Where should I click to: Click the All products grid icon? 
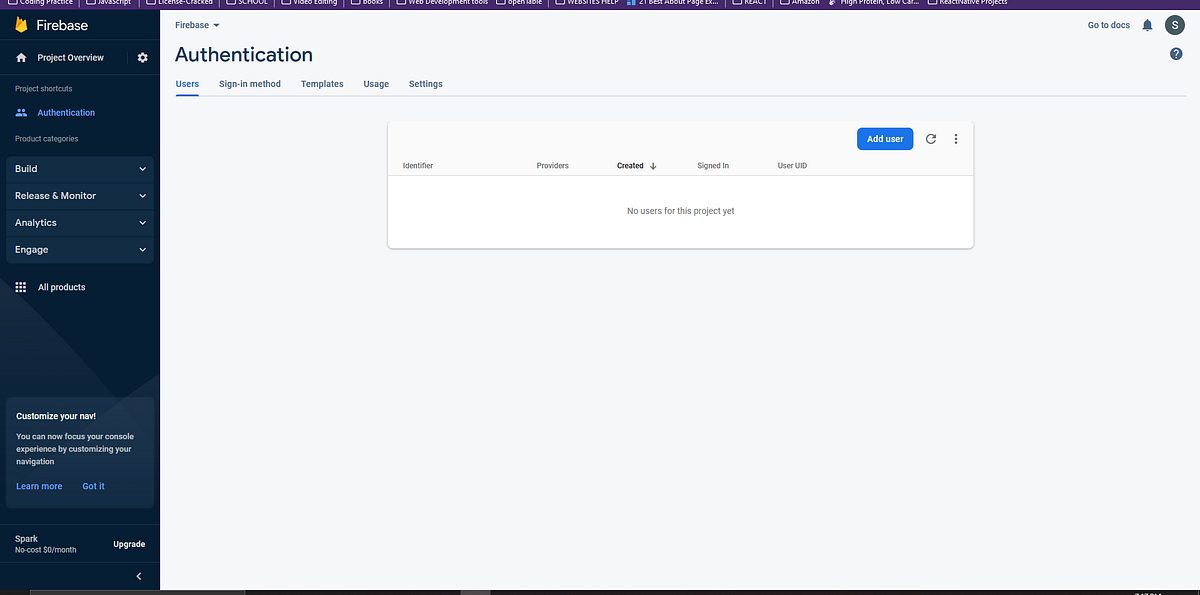pos(21,287)
